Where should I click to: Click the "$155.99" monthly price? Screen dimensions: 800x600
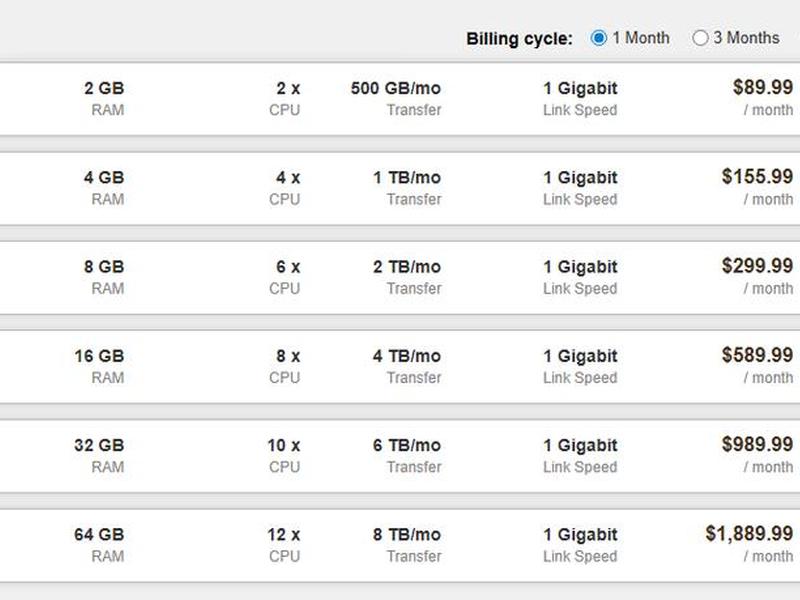click(x=758, y=177)
